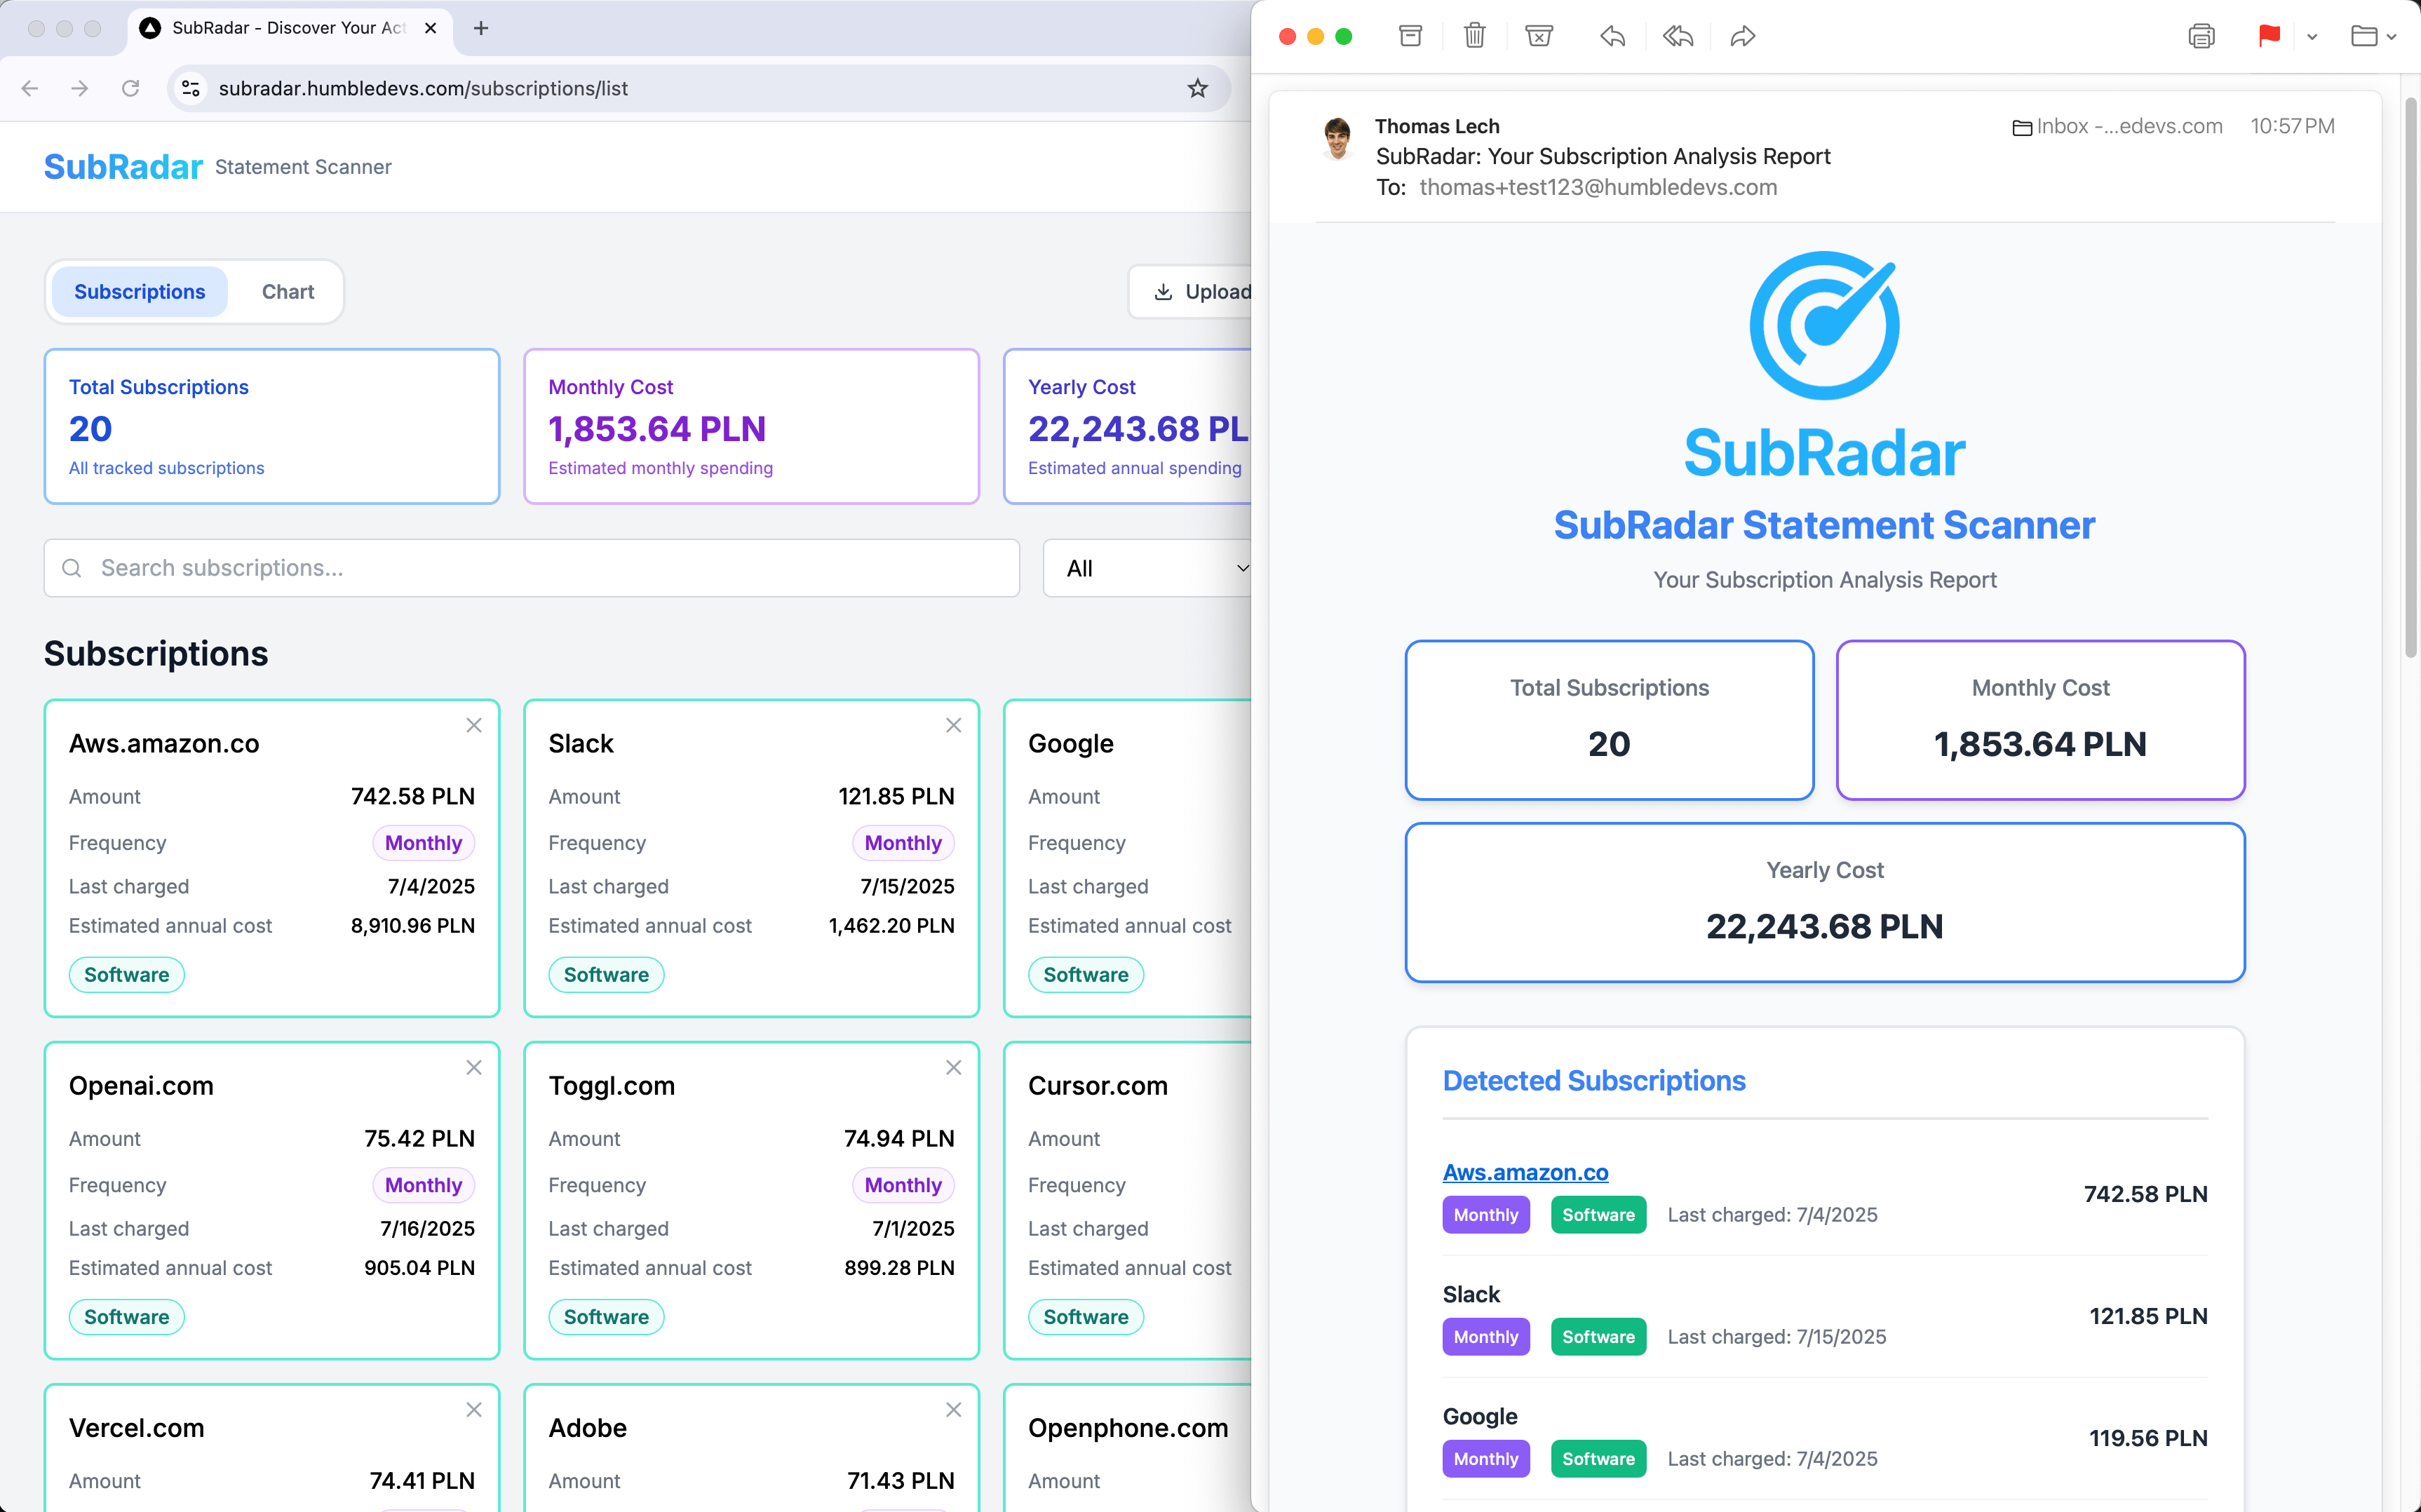
Task: Reload the SubRadar page
Action: [x=130, y=88]
